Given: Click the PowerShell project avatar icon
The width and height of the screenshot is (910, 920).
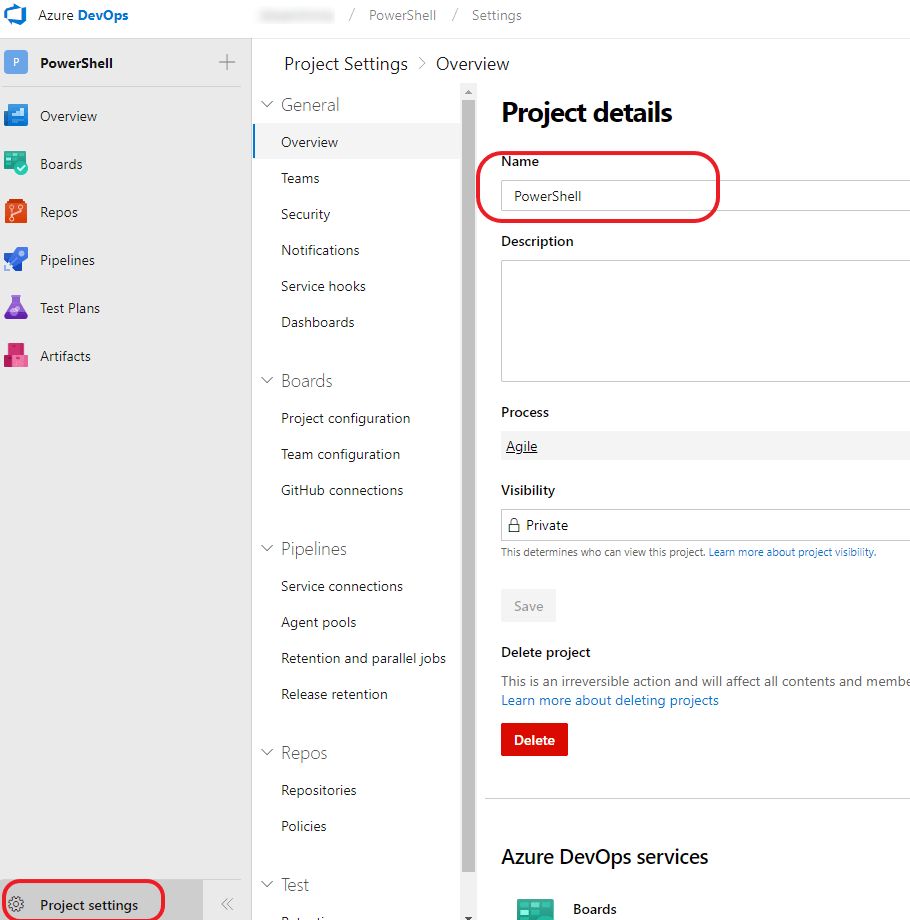Looking at the screenshot, I should pos(16,62).
